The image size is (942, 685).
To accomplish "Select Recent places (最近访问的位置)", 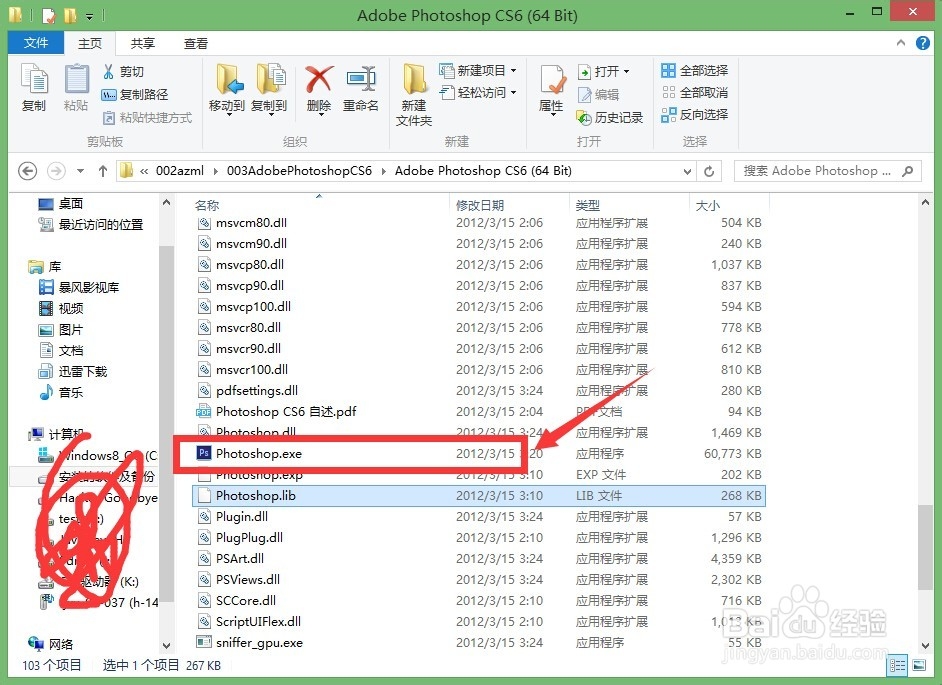I will [91, 225].
